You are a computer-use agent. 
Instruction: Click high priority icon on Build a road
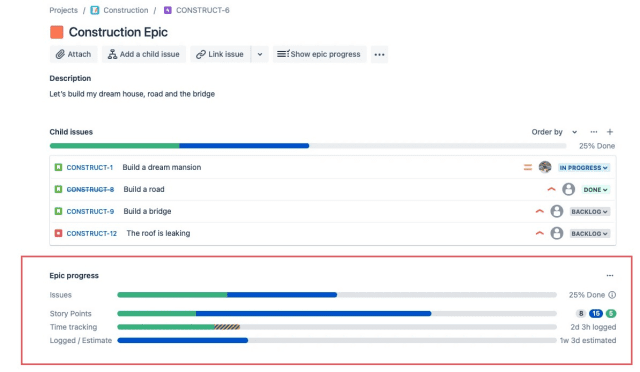[551, 189]
